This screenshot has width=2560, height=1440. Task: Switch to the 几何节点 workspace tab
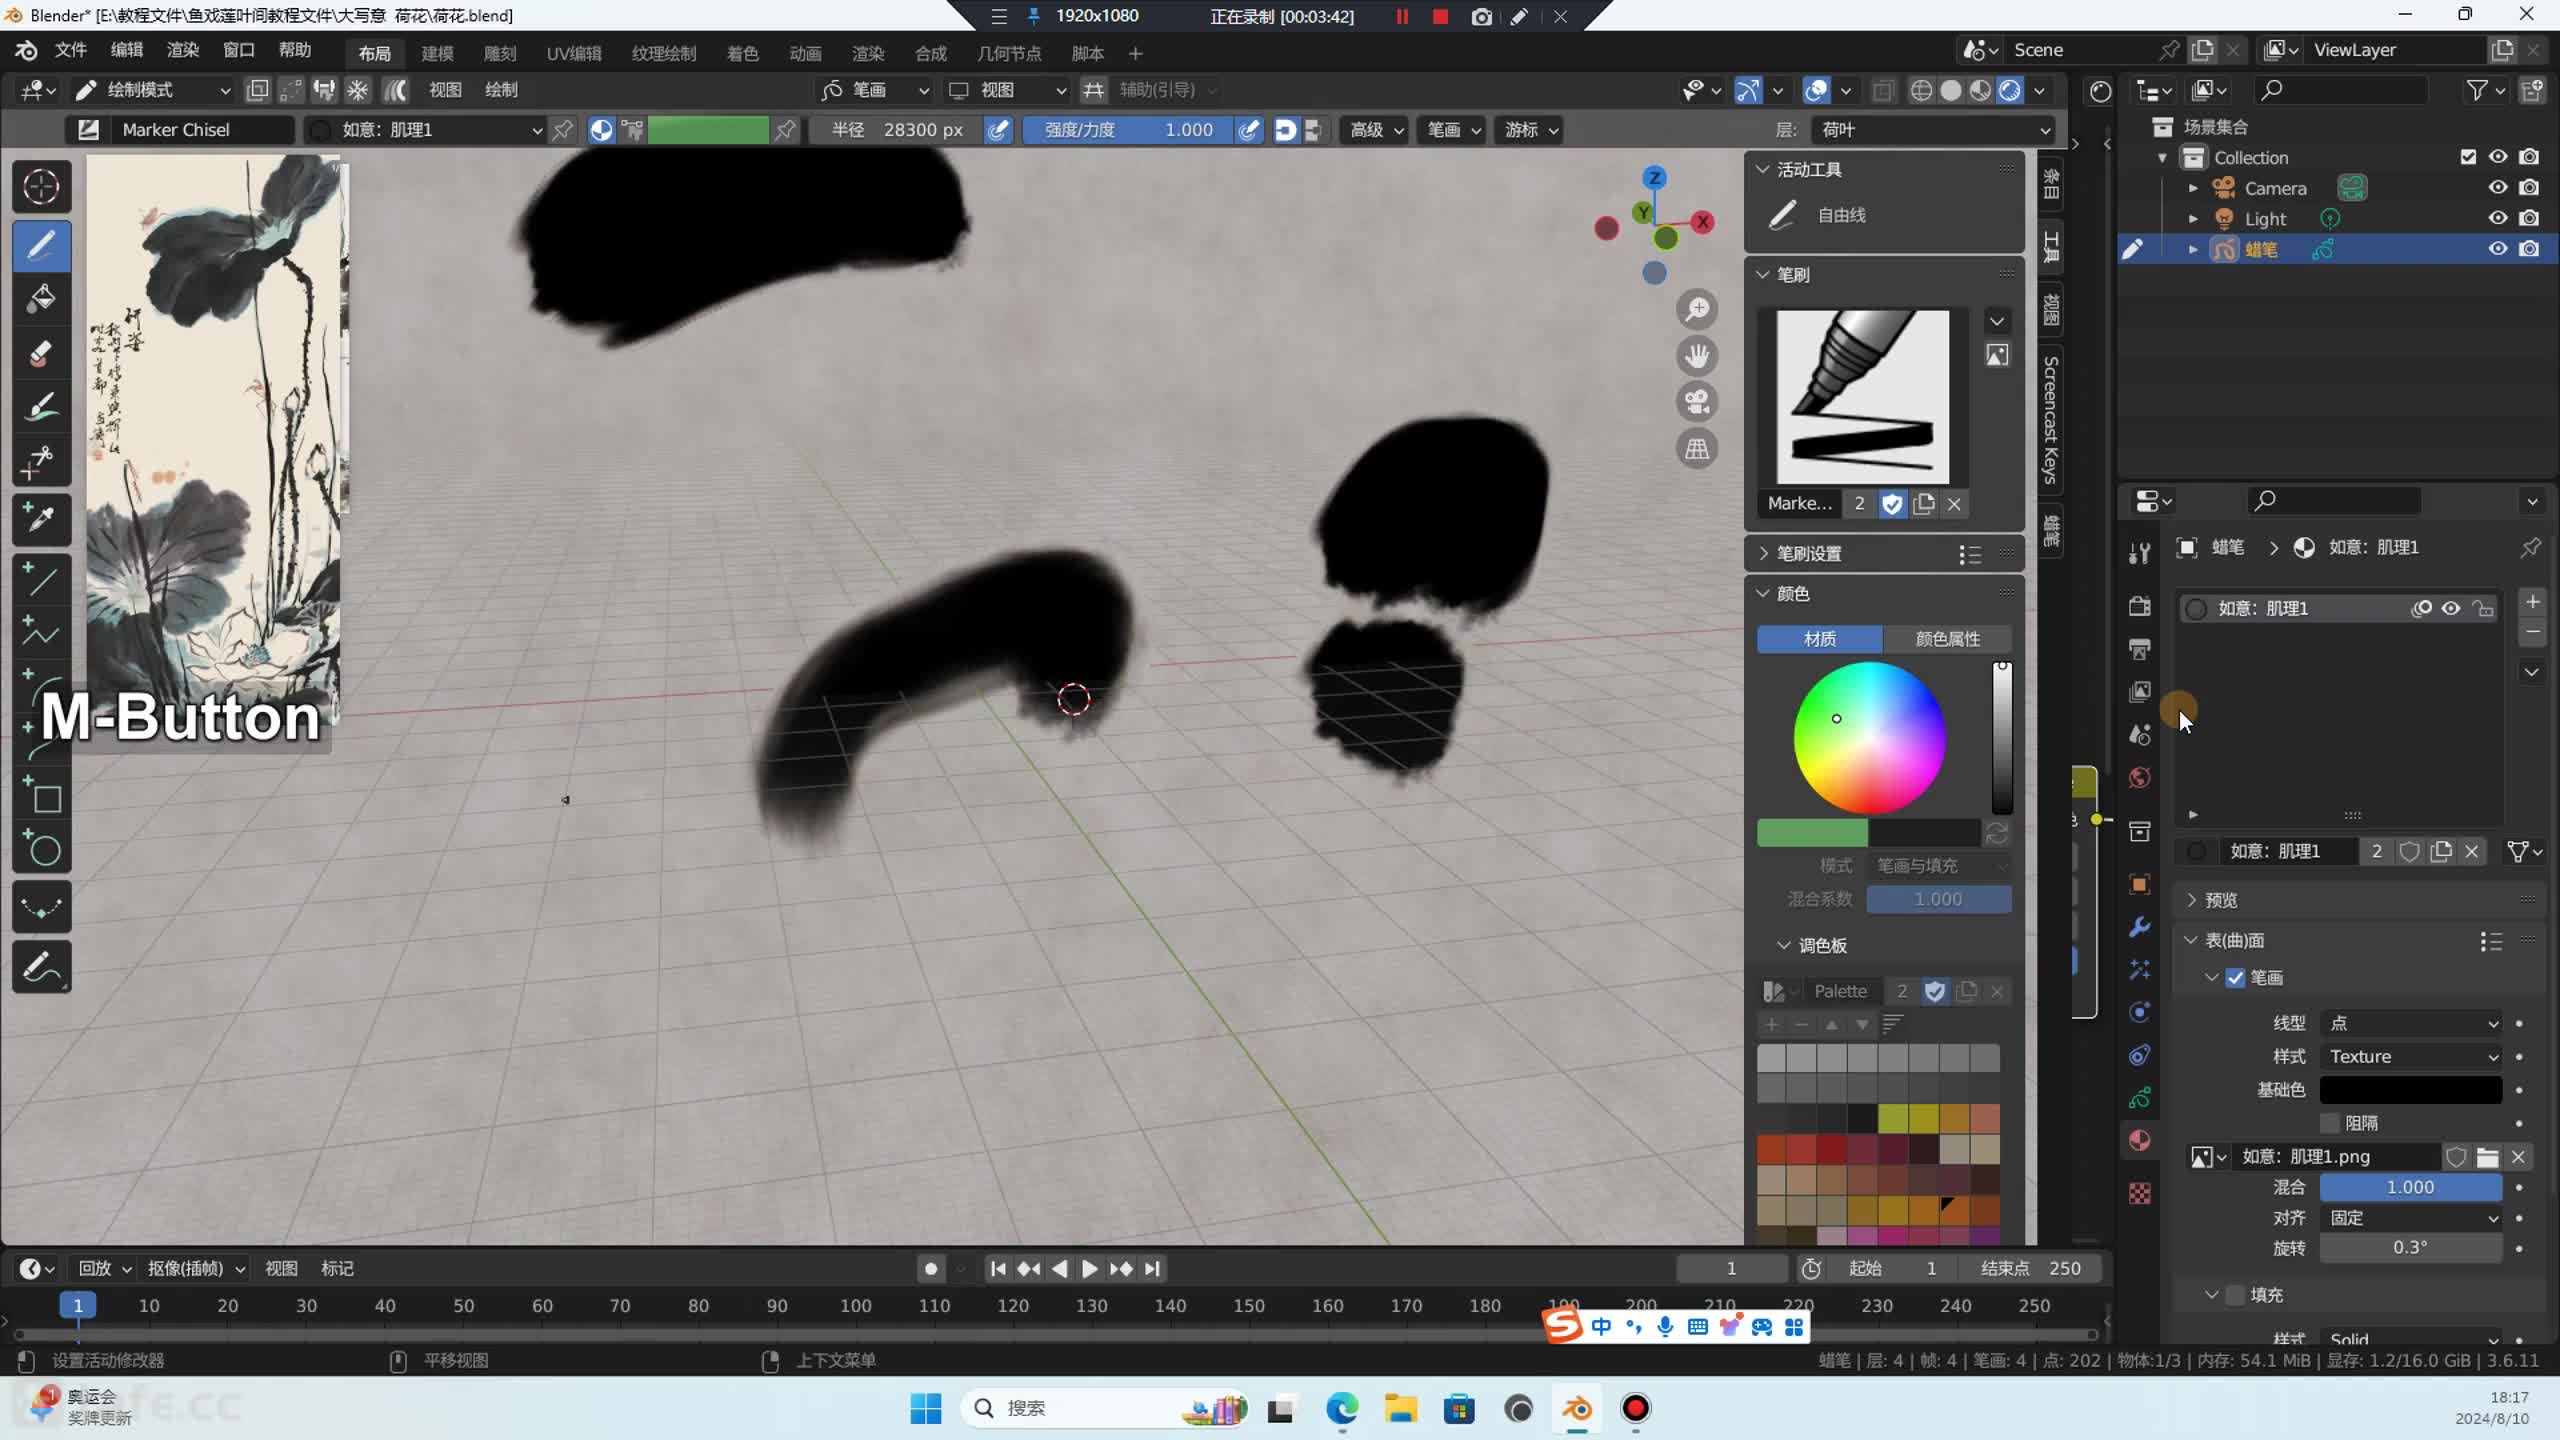tap(1008, 53)
